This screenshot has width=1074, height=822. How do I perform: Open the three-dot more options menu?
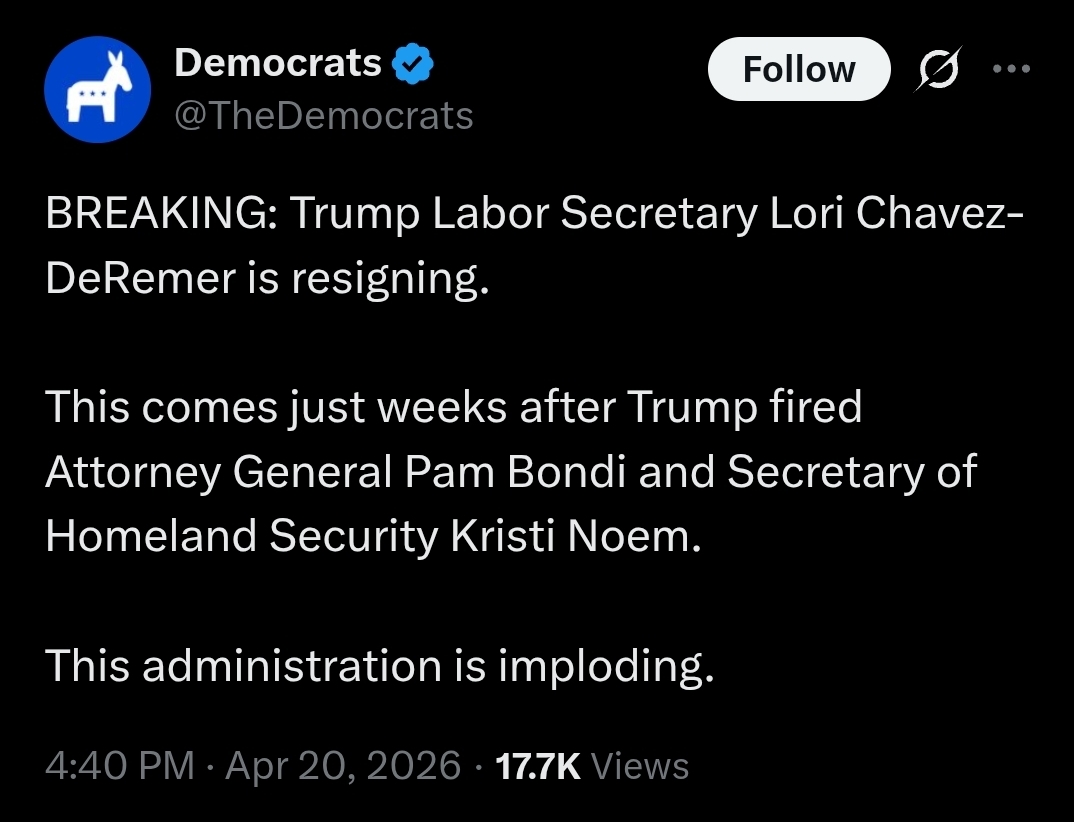pyautogui.click(x=1010, y=70)
